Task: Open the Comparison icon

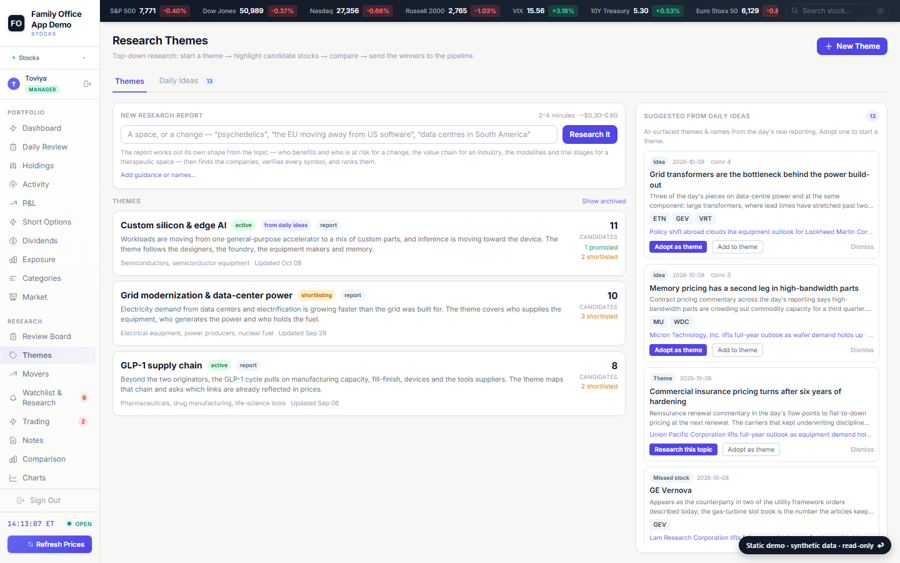Action: coord(13,459)
